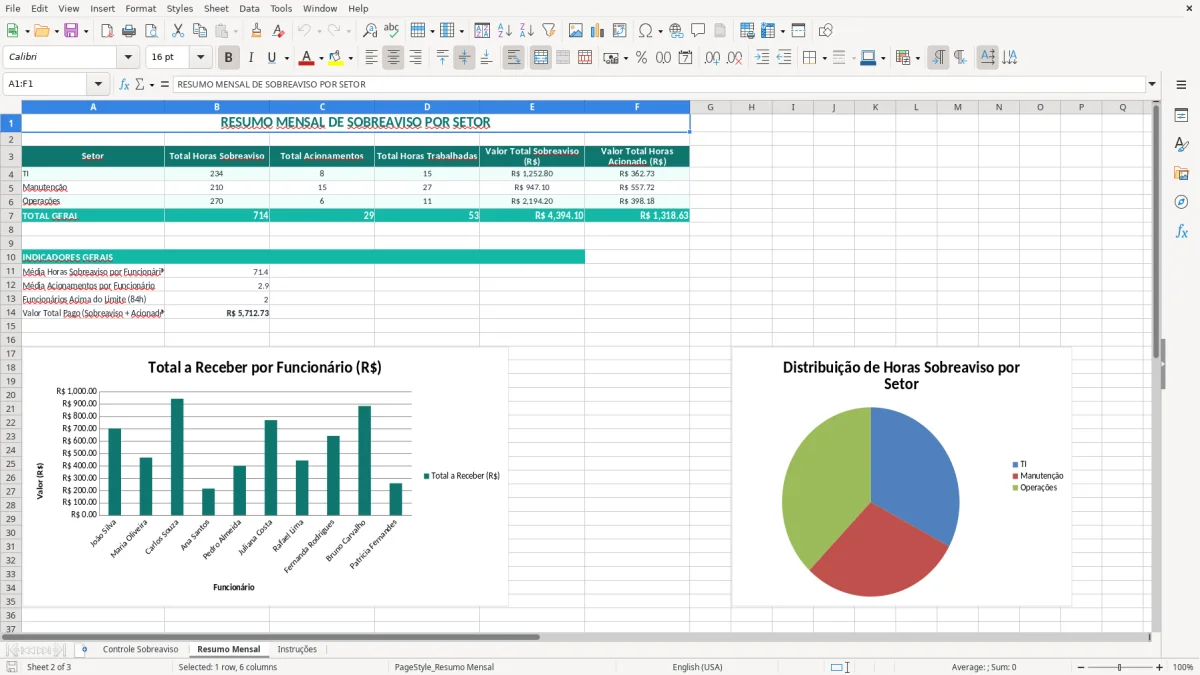Open the Paste options dropdown arrow
1200x675 pixels.
(x=235, y=31)
